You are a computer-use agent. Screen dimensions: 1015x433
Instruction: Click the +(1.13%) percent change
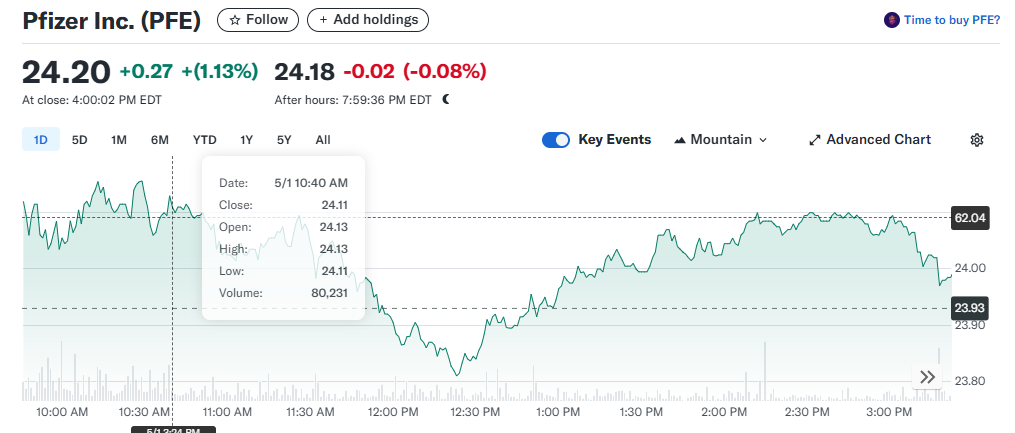pos(220,71)
